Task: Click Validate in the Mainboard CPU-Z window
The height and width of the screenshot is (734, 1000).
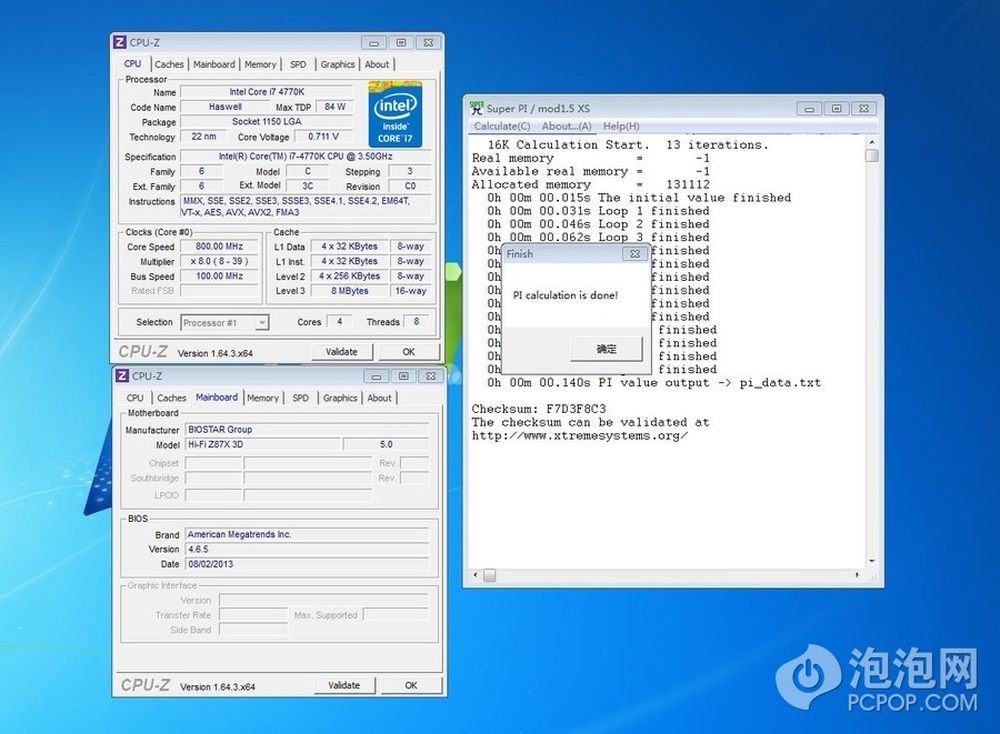Action: tap(344, 685)
